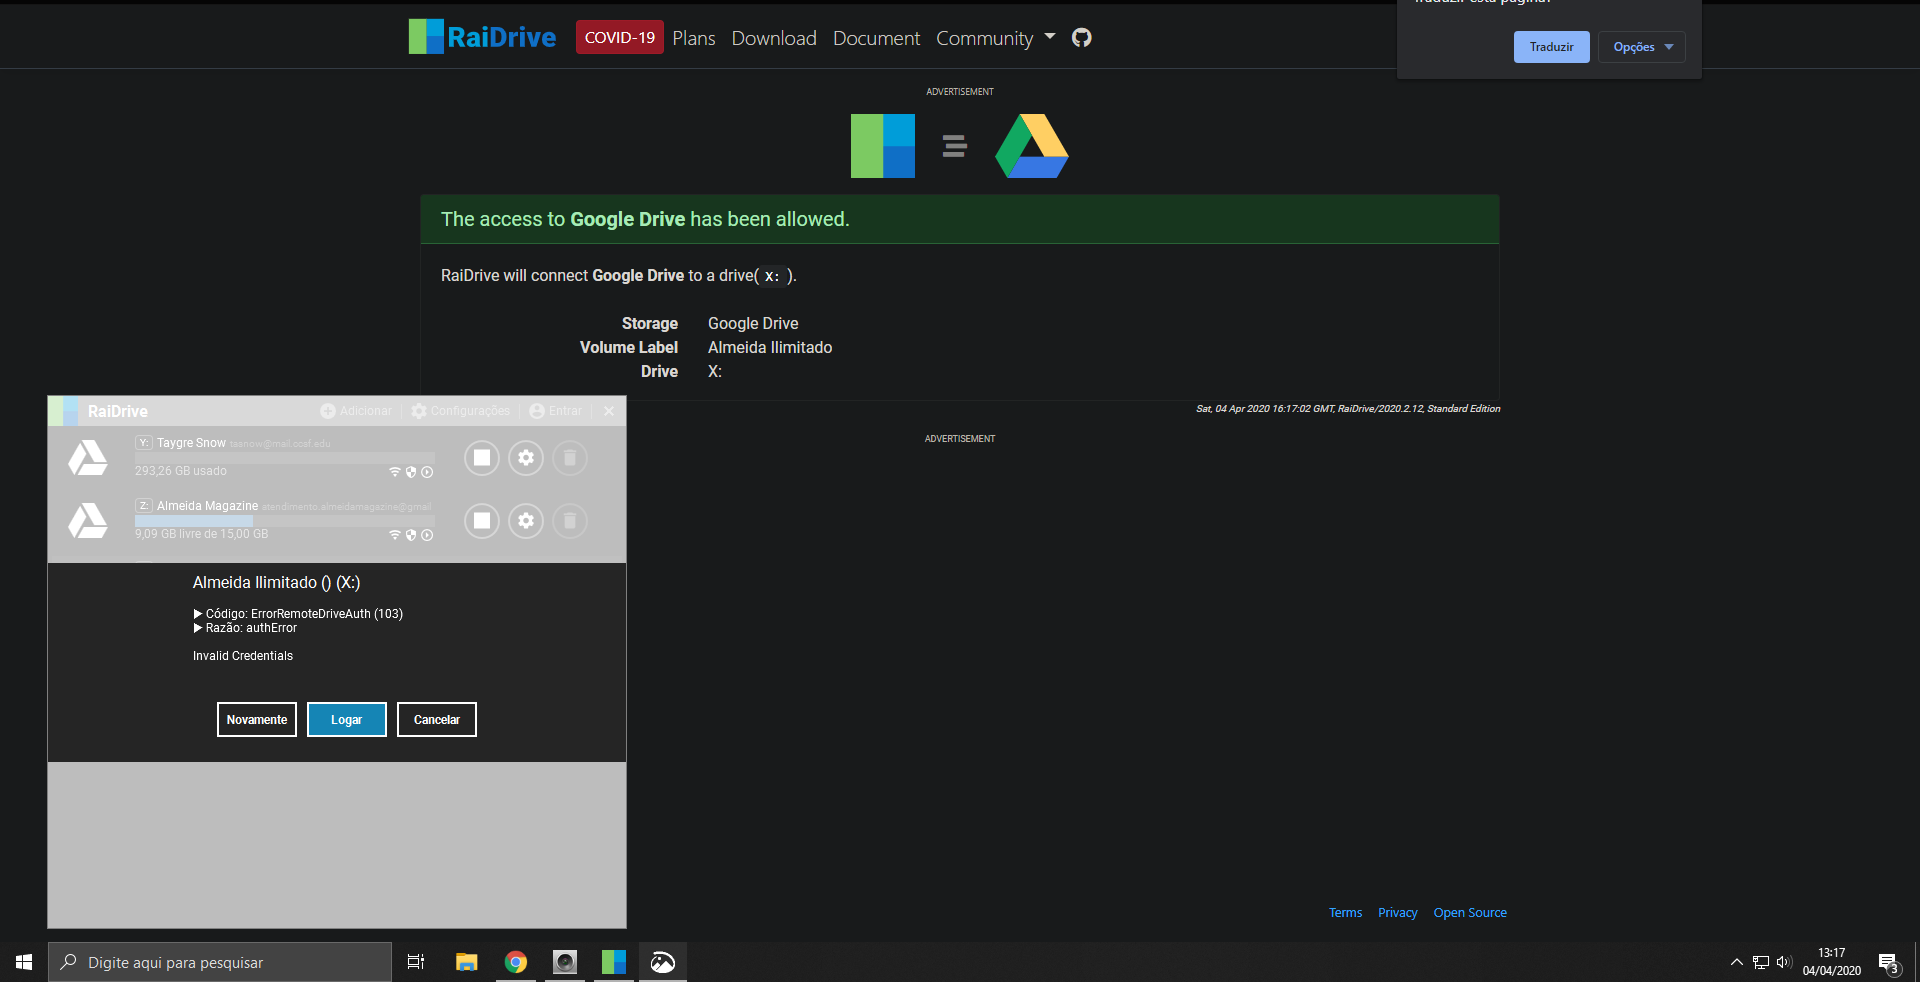
Task: Click the Adicionar plus icon in RaiDrive
Action: tap(328, 411)
